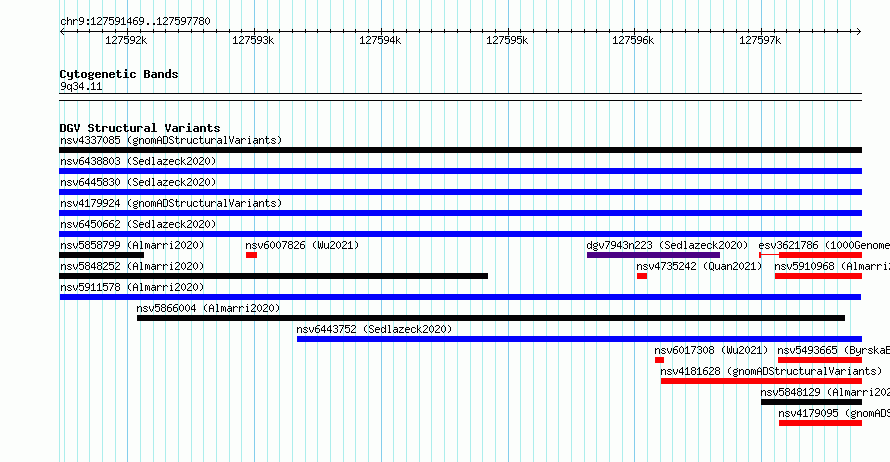Click the right arrowhead of the ruler
Screen dimensions: 890x462
click(859, 32)
